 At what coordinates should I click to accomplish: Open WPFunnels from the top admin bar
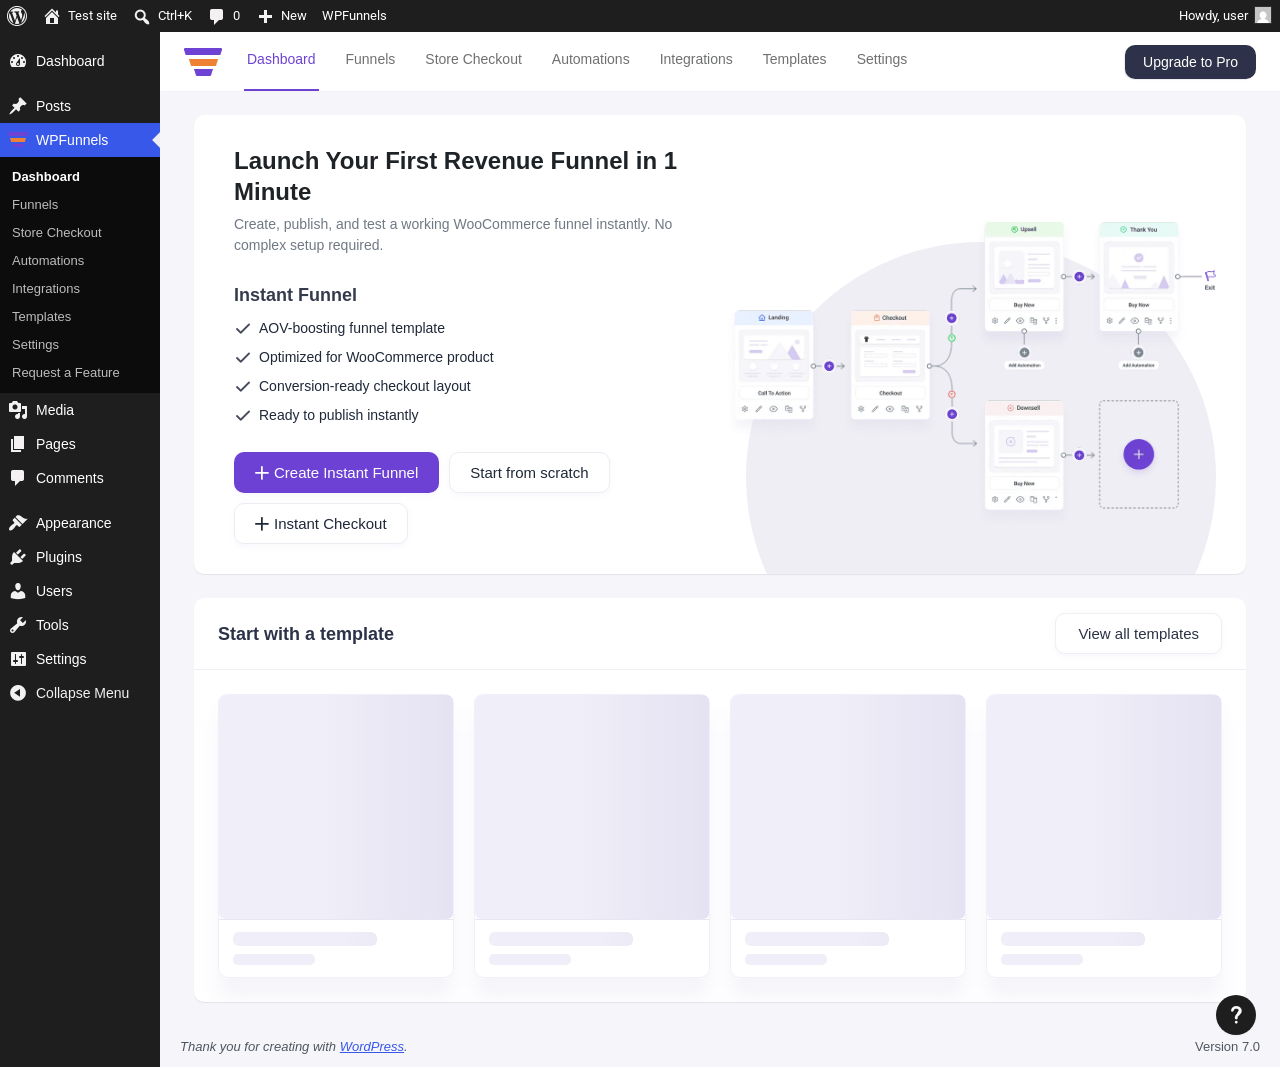(354, 16)
